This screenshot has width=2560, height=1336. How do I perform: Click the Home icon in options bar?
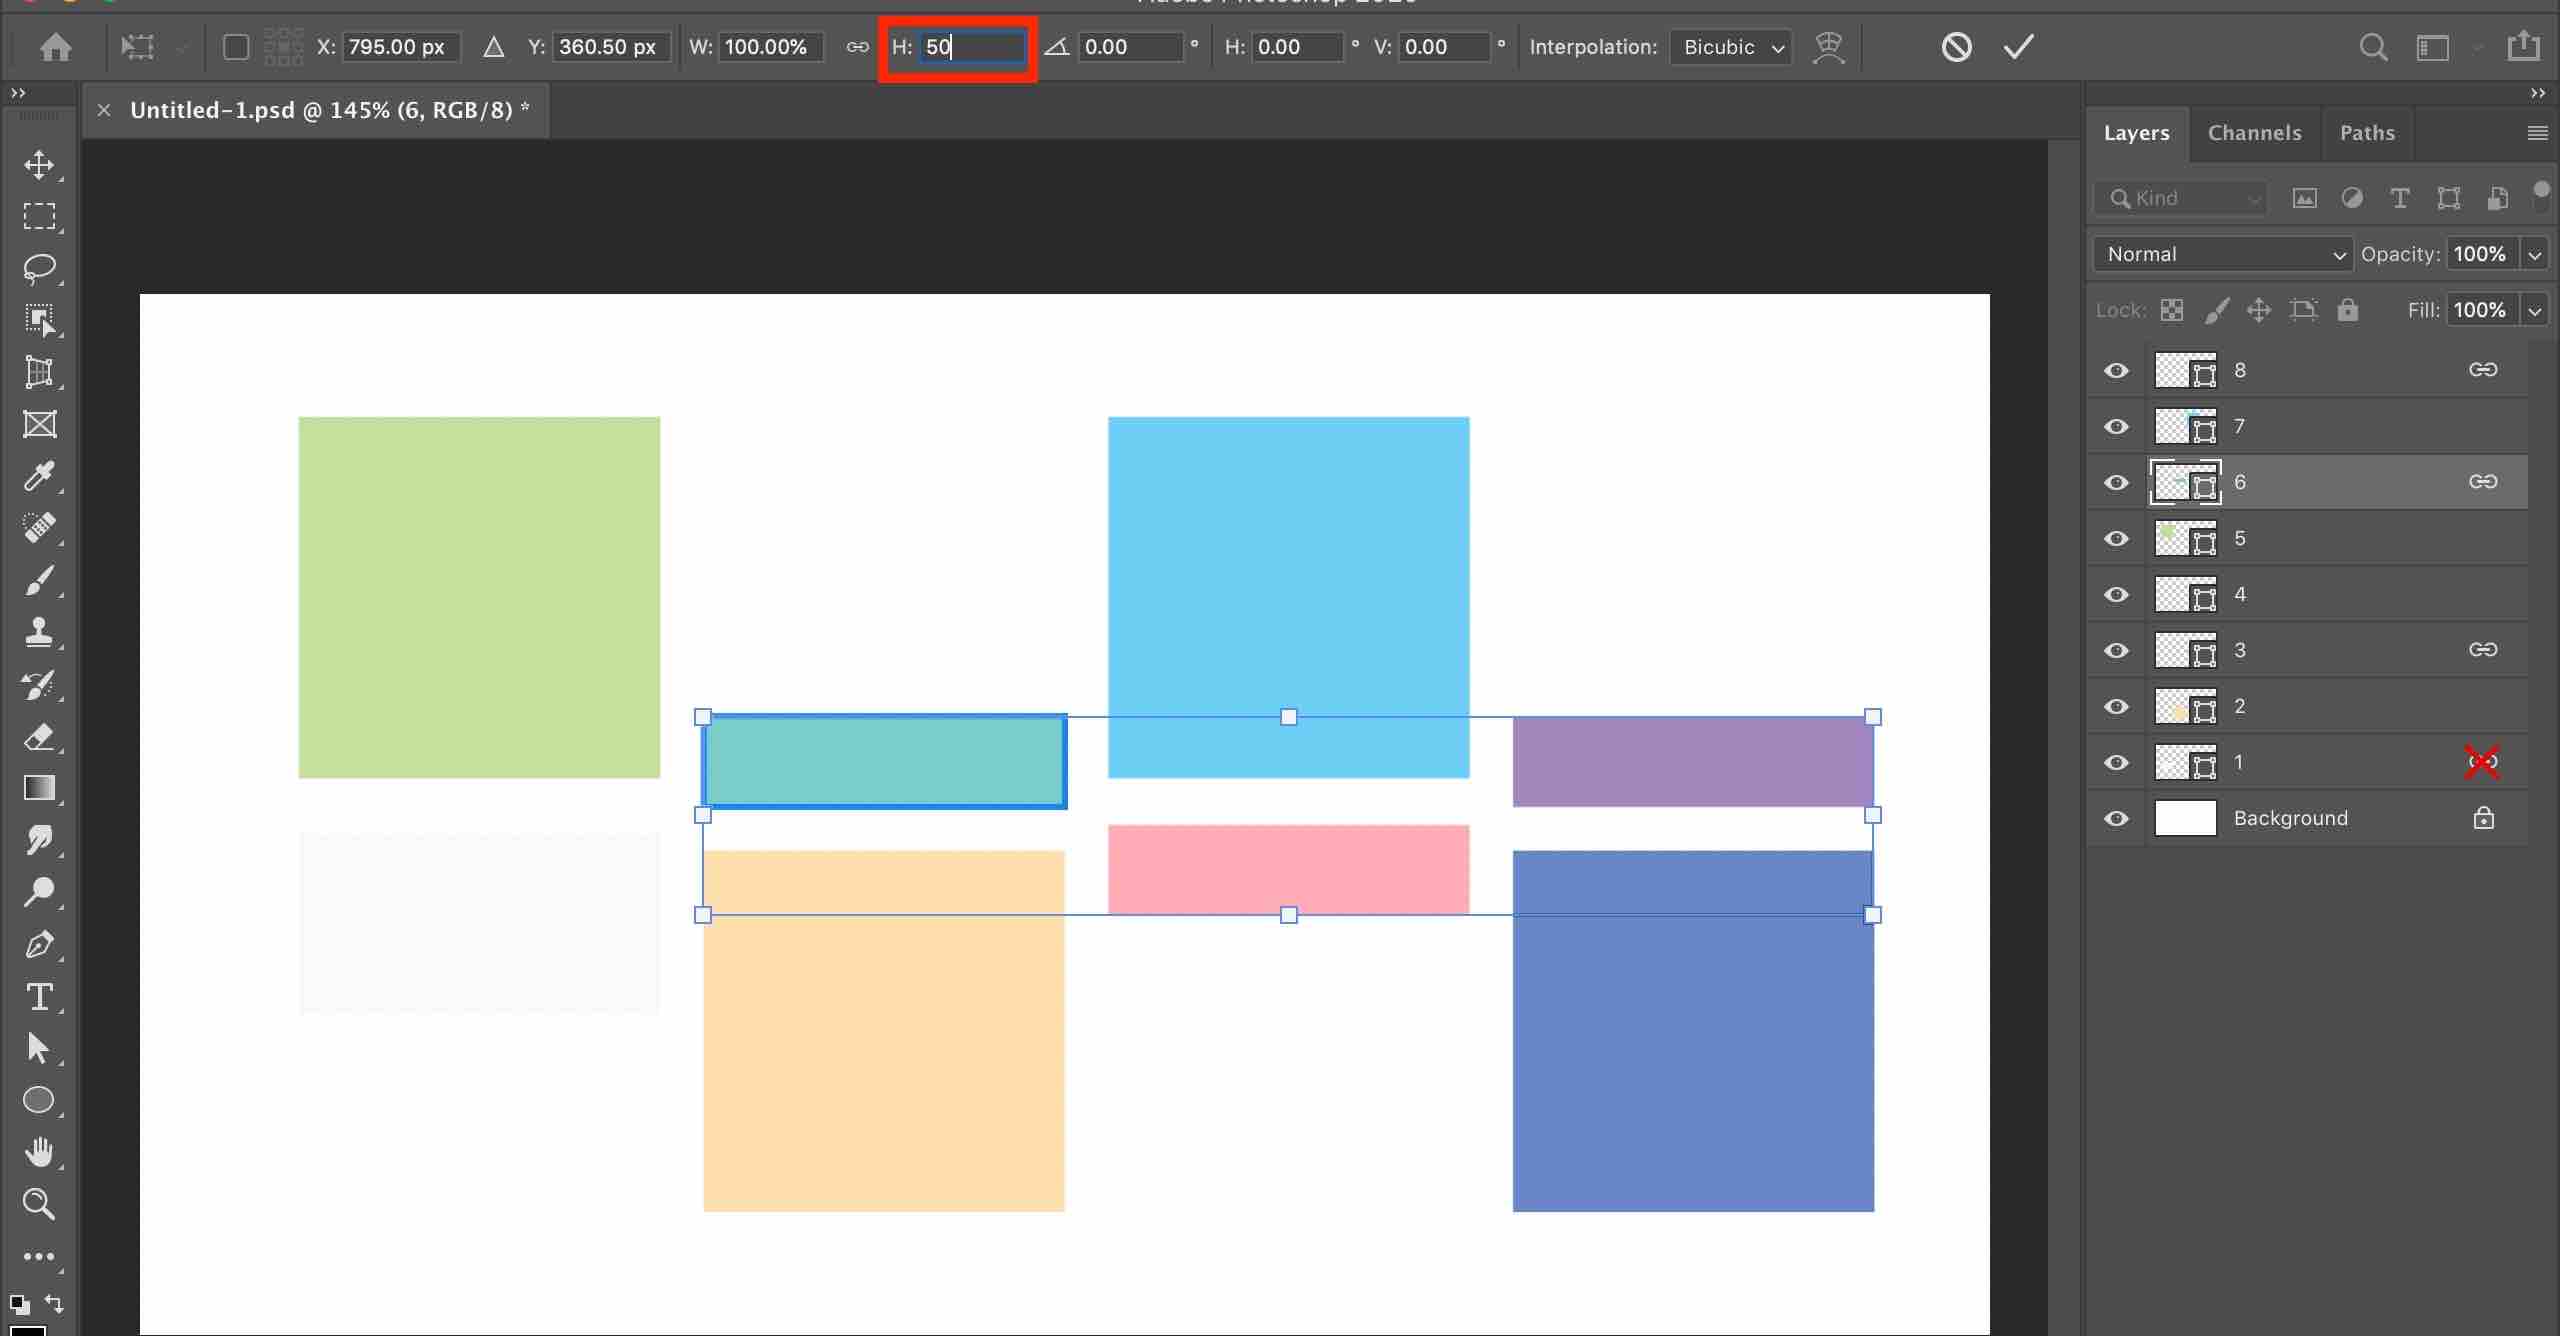tap(56, 47)
